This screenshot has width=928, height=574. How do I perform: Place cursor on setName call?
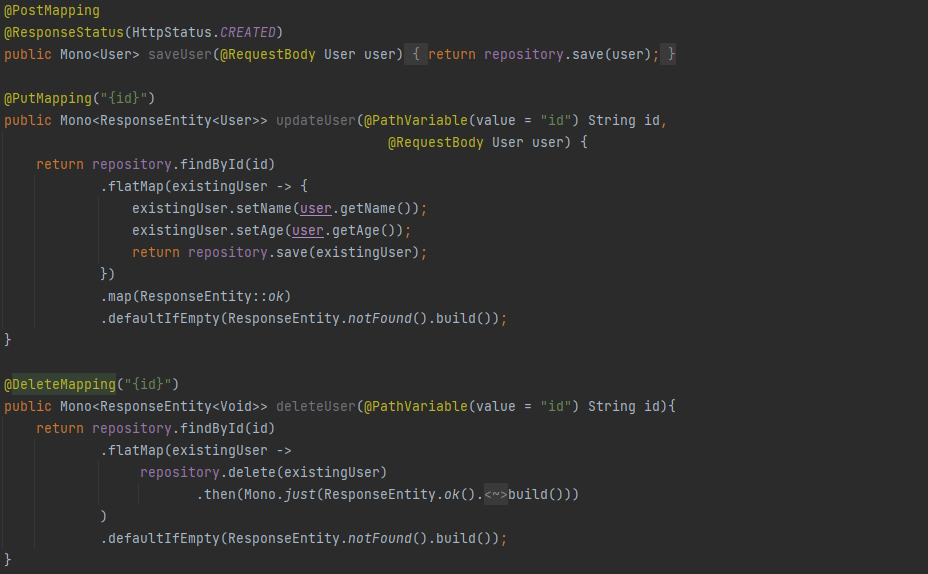[x=264, y=209]
